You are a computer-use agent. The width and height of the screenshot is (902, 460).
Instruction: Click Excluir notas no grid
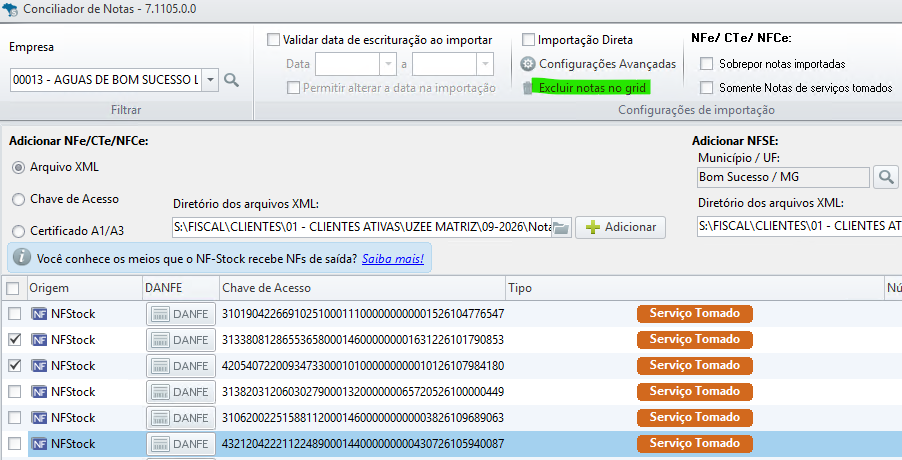coord(593,87)
